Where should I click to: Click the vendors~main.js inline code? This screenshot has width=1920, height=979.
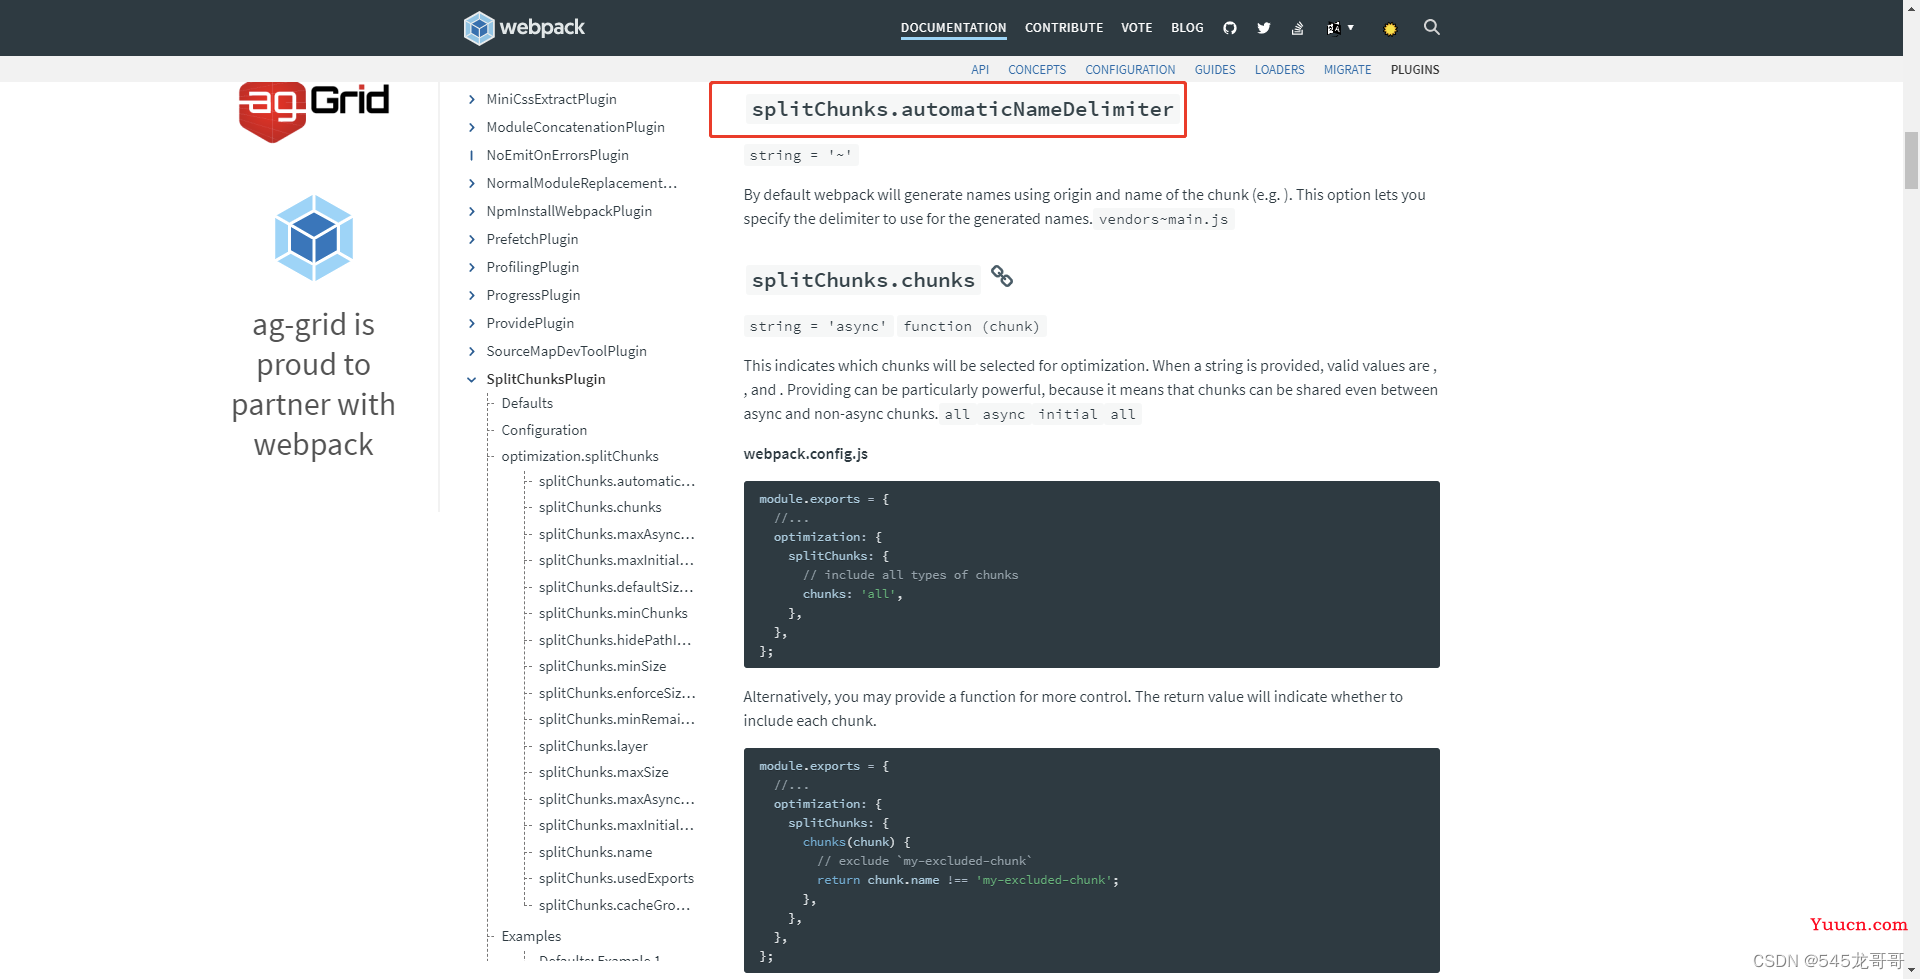tap(1163, 219)
